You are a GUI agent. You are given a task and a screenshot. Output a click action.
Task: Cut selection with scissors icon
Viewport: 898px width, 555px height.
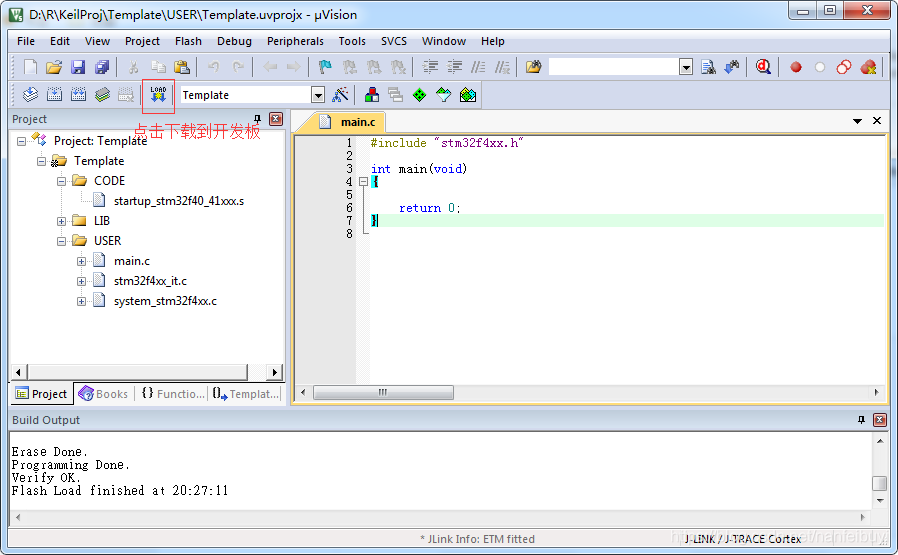(133, 67)
